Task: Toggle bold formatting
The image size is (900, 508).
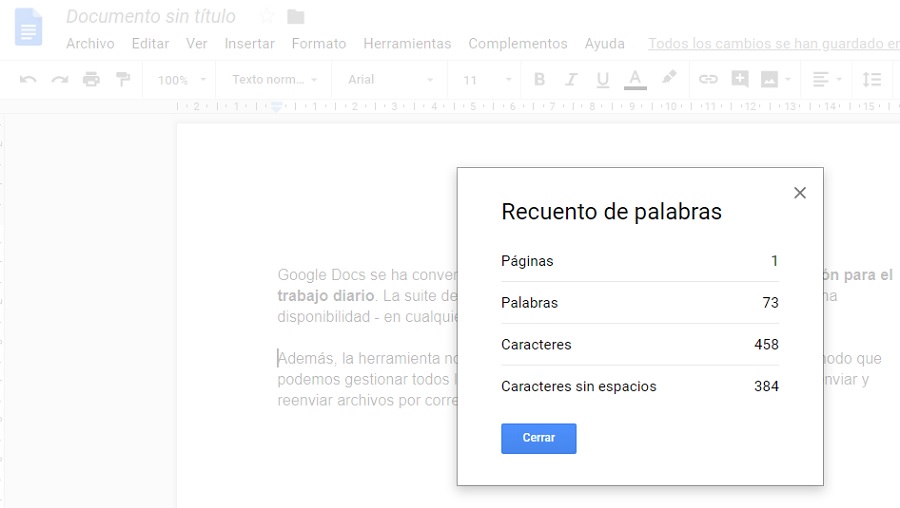Action: (539, 80)
